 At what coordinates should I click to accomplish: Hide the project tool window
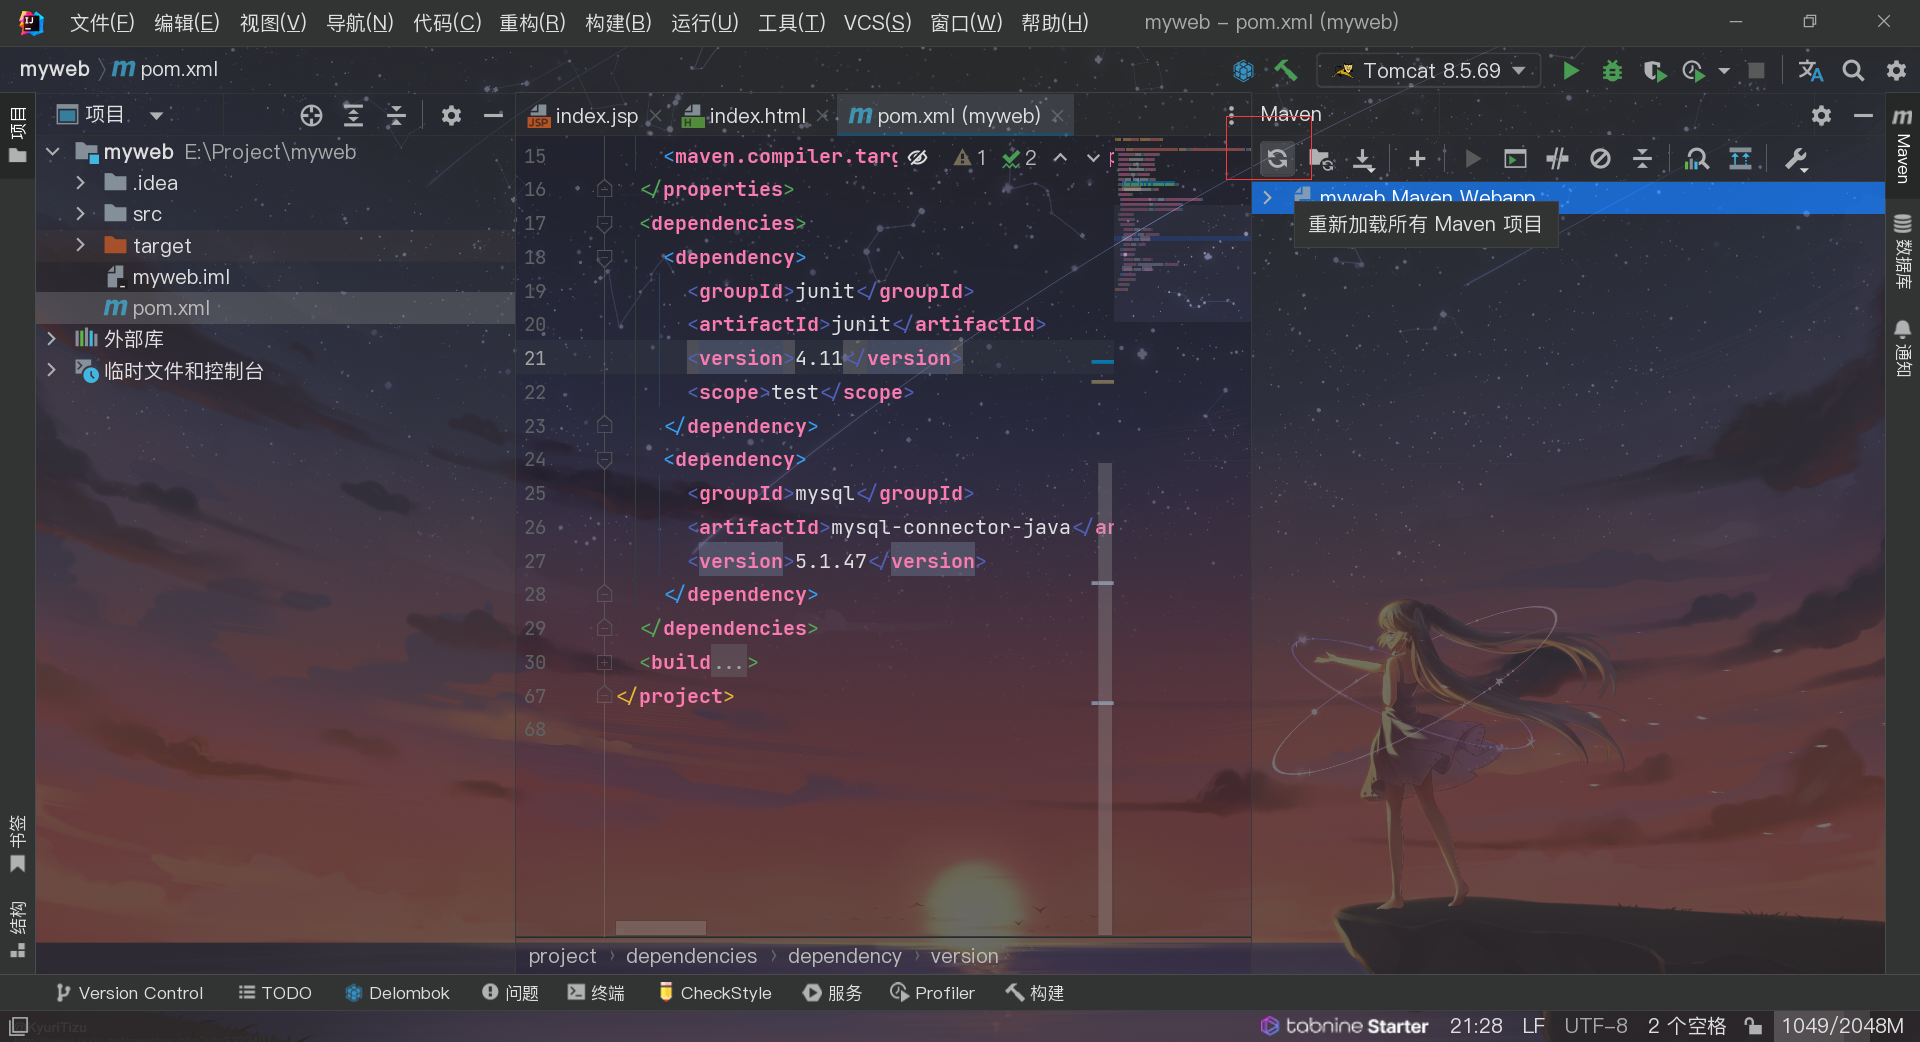tap(493, 115)
